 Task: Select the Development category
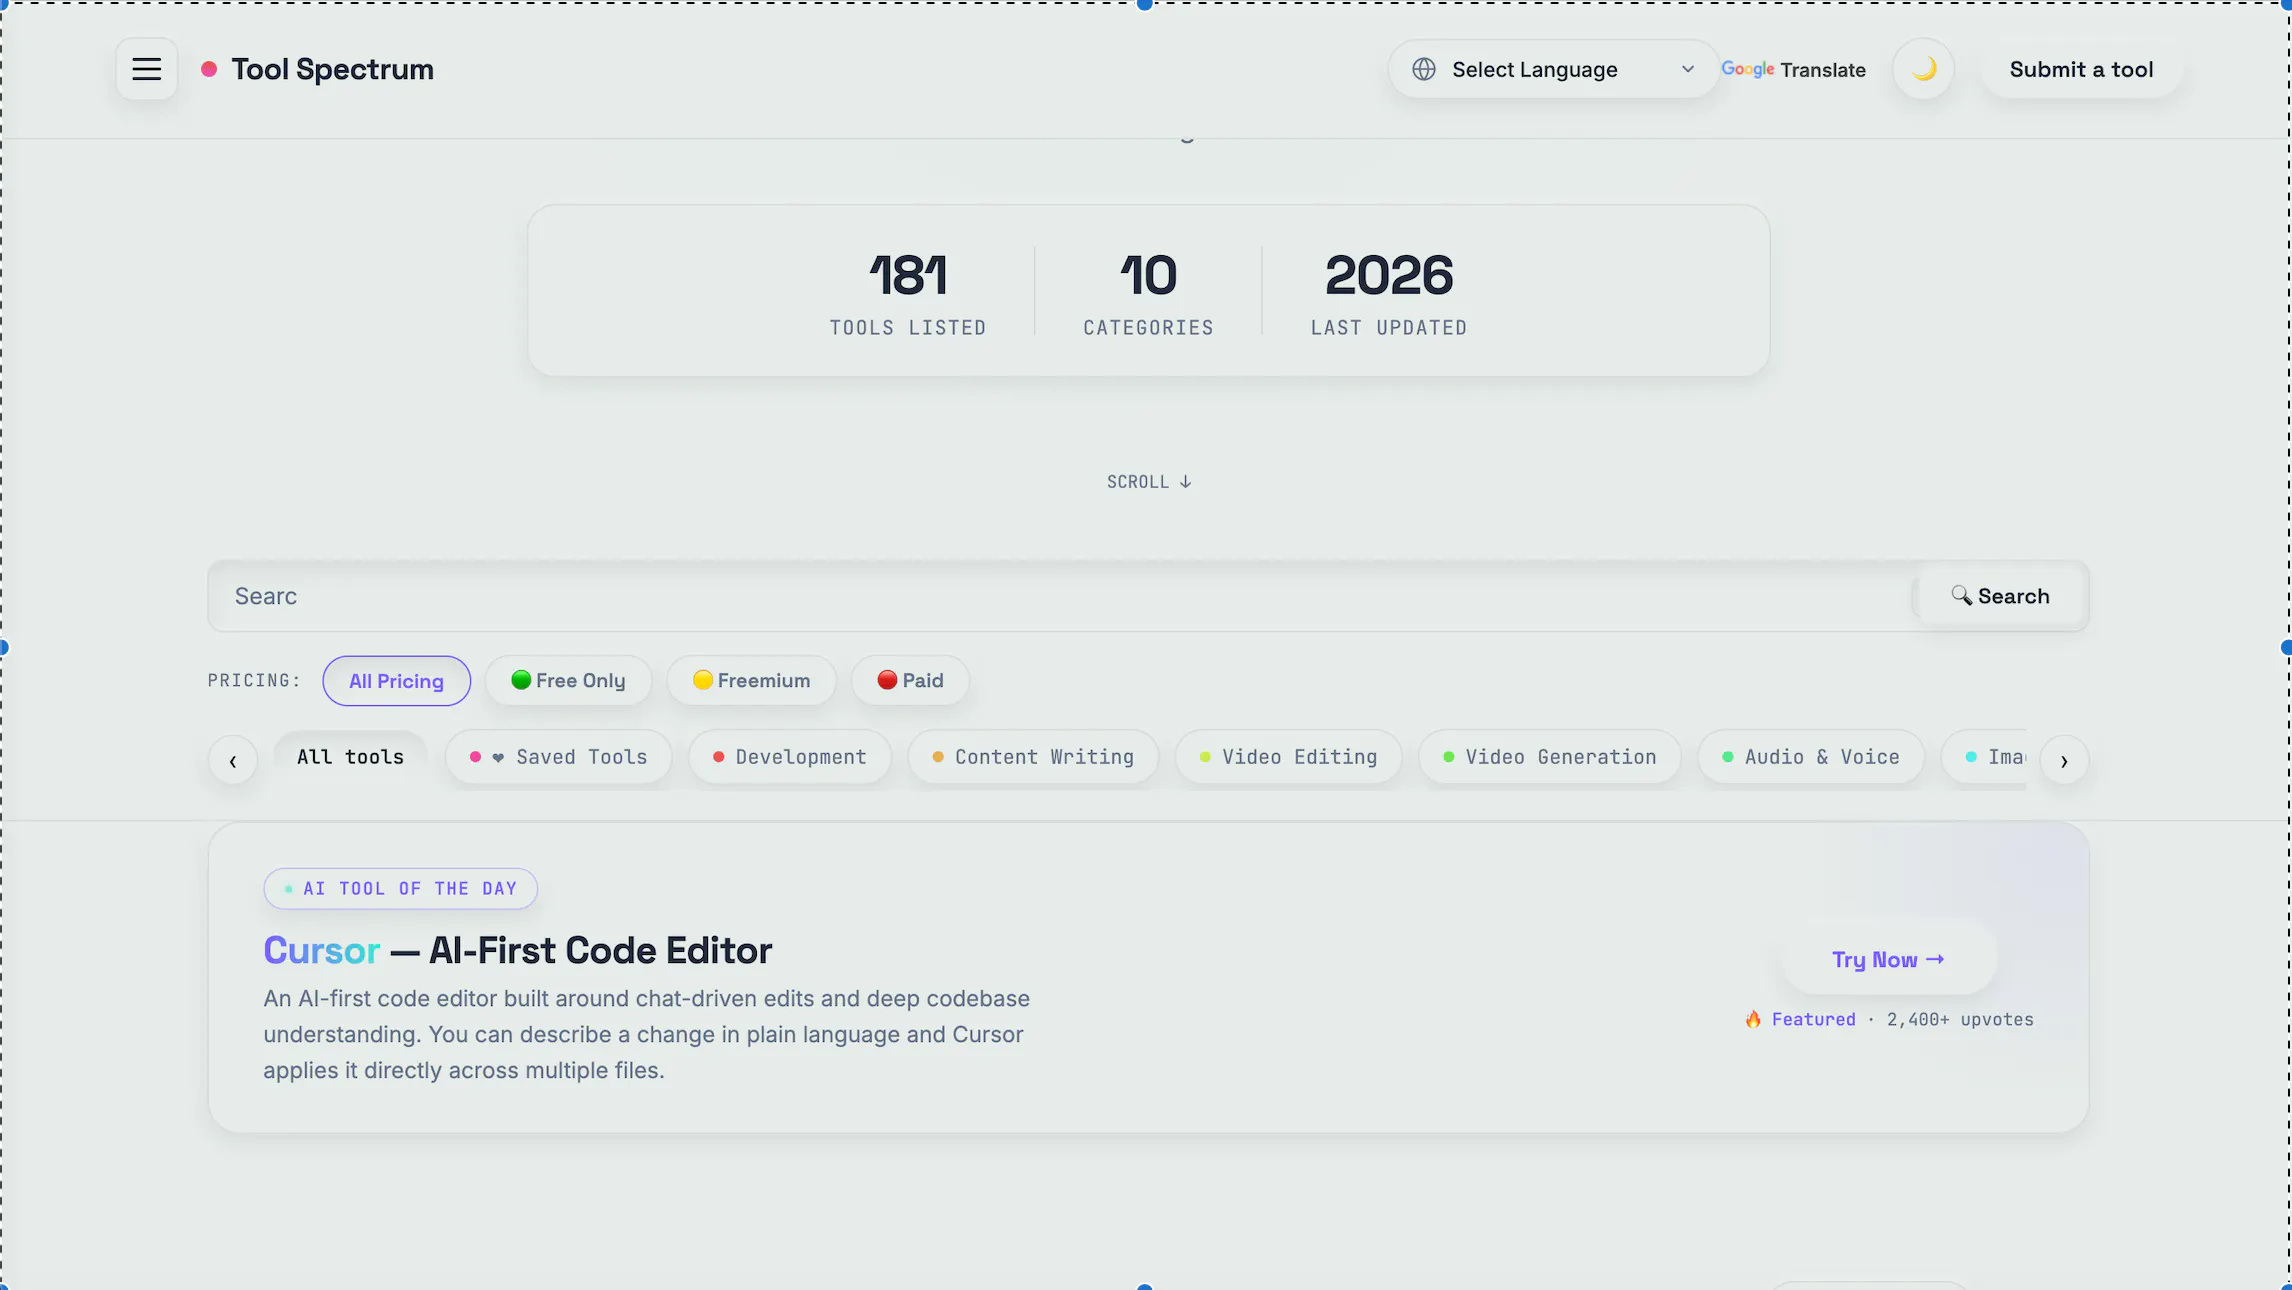pyautogui.click(x=790, y=757)
